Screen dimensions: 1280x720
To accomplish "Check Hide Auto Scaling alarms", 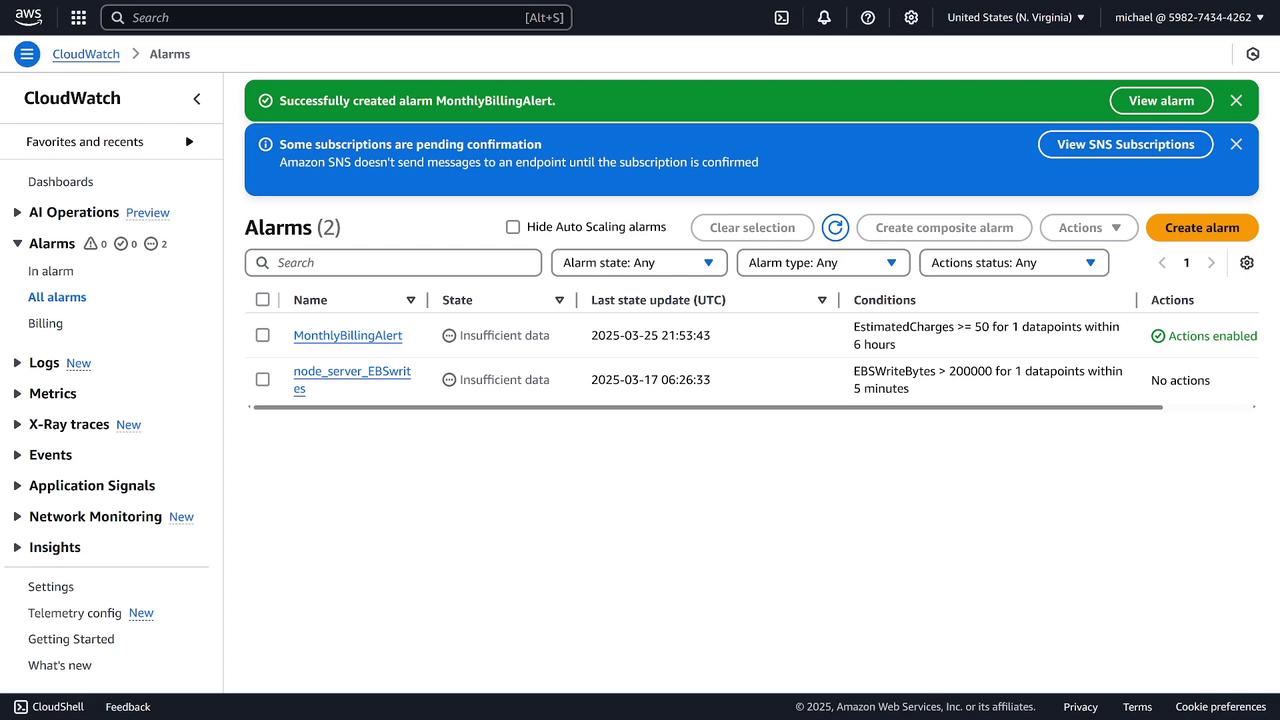I will [x=513, y=227].
